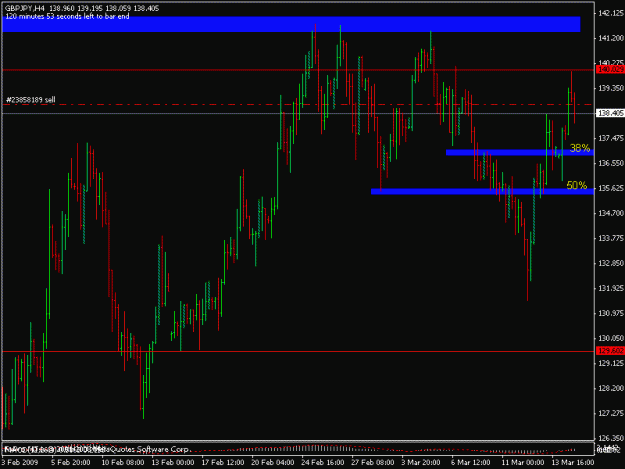Click the white 138.405 current price tag
This screenshot has width=625, height=469.
(x=610, y=113)
